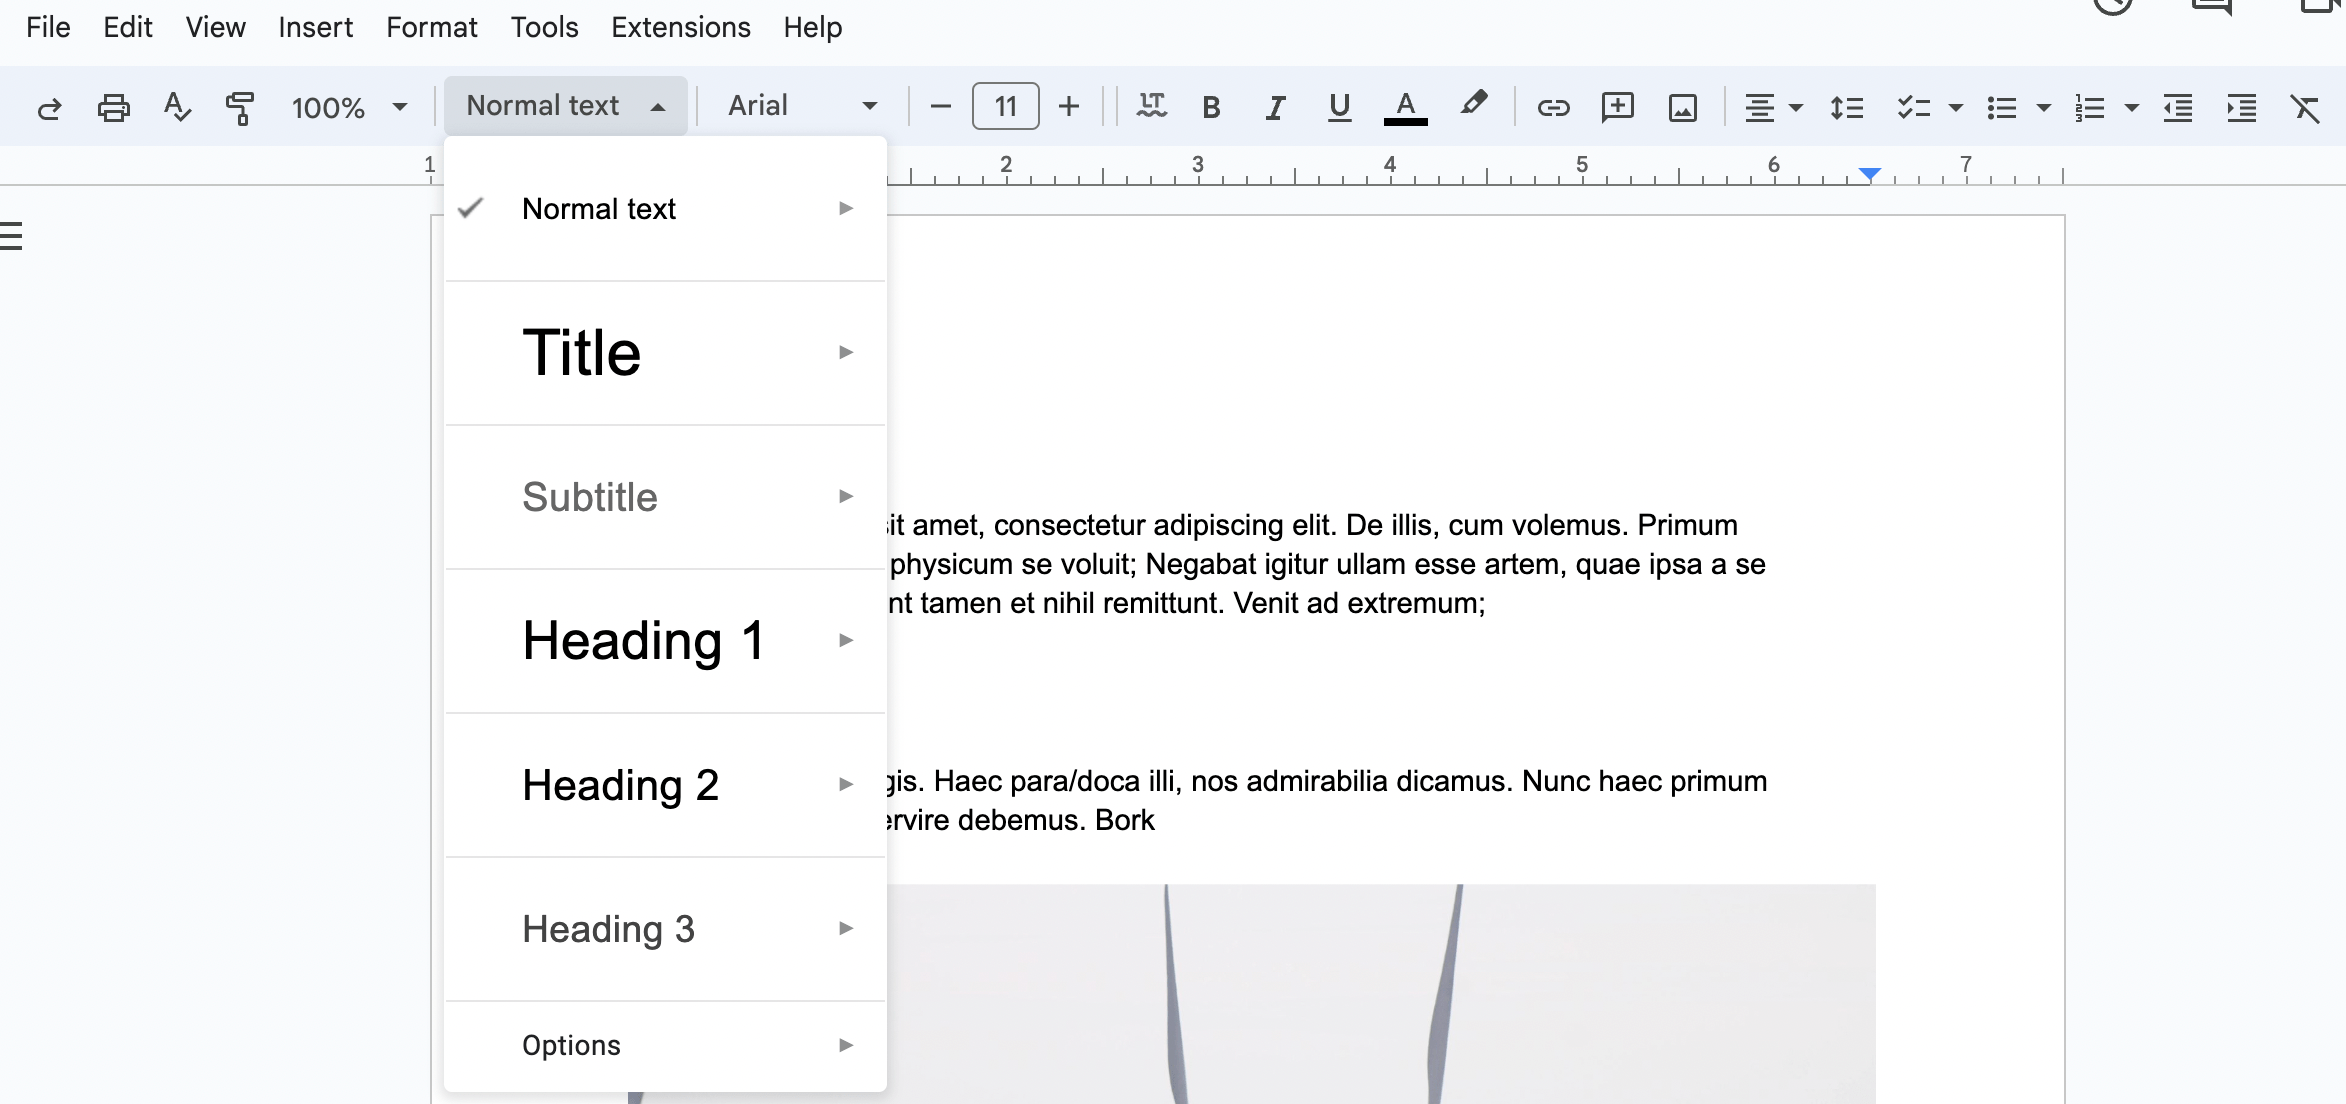Toggle italic formatting

[1275, 107]
